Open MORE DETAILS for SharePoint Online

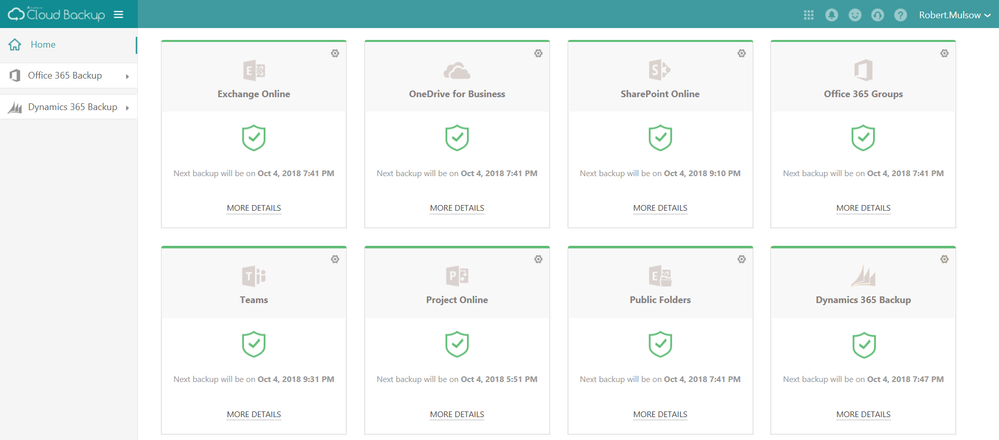[660, 208]
